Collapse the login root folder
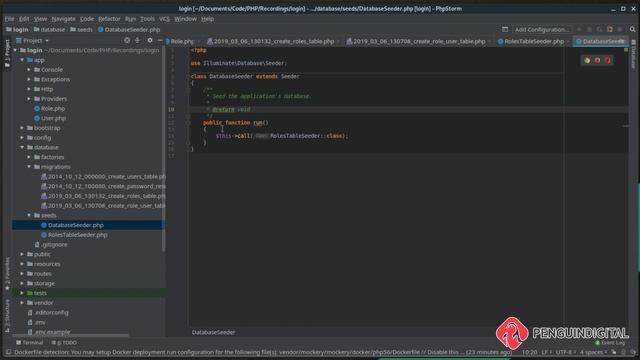The width and height of the screenshot is (640, 360). (15, 50)
